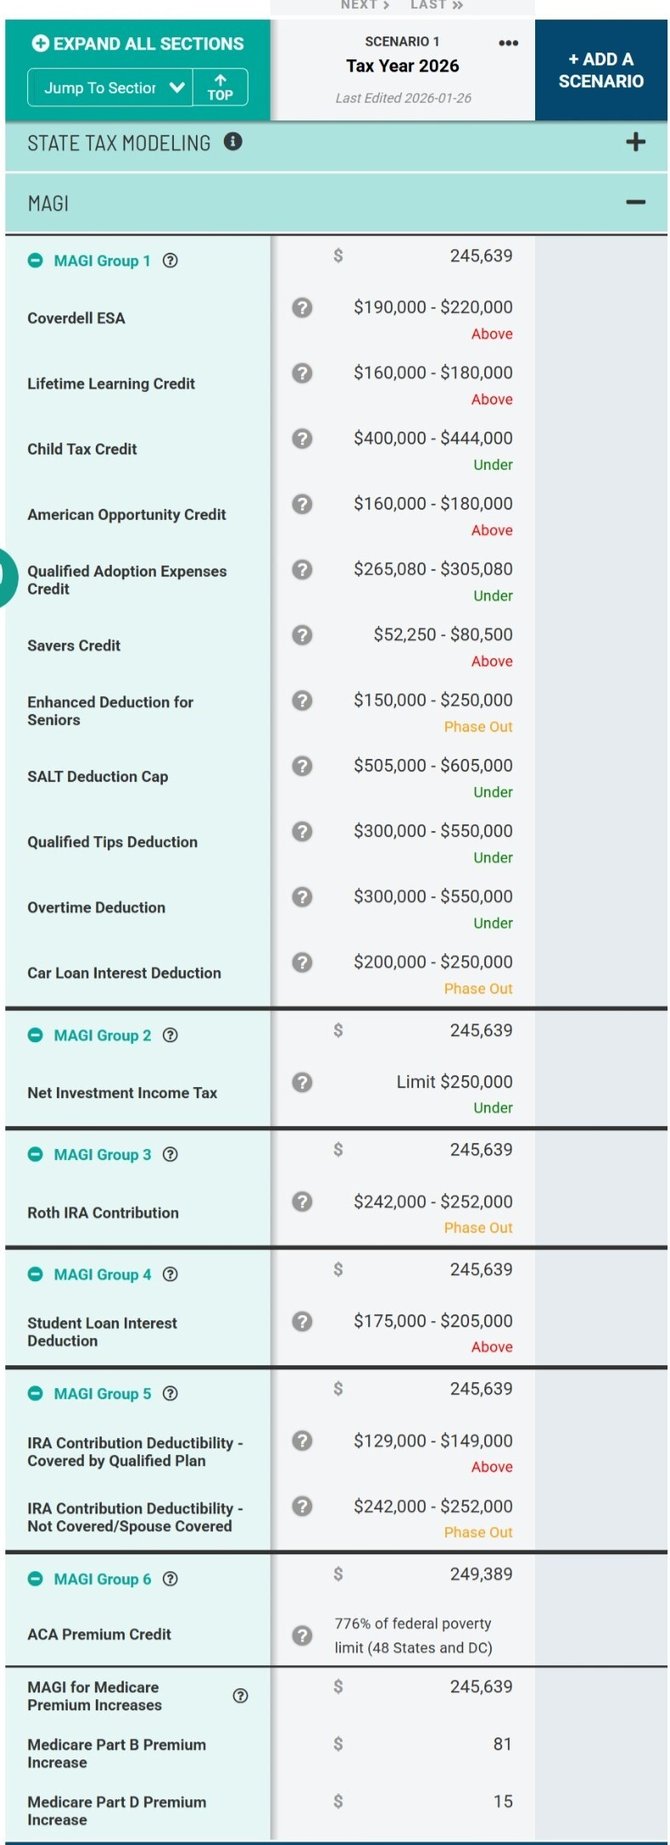The height and width of the screenshot is (1845, 670).
Task: Open the Jump To Section dropdown
Action: coord(109,88)
